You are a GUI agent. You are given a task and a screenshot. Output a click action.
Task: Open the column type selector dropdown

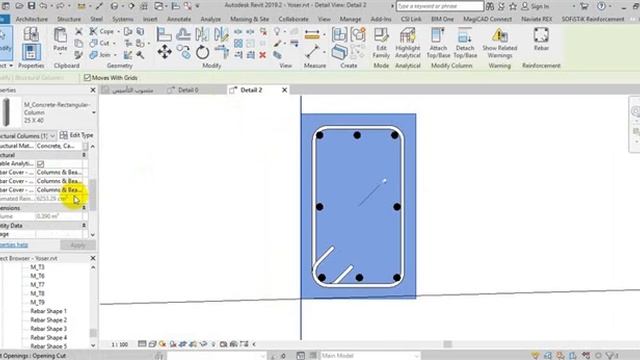point(94,113)
